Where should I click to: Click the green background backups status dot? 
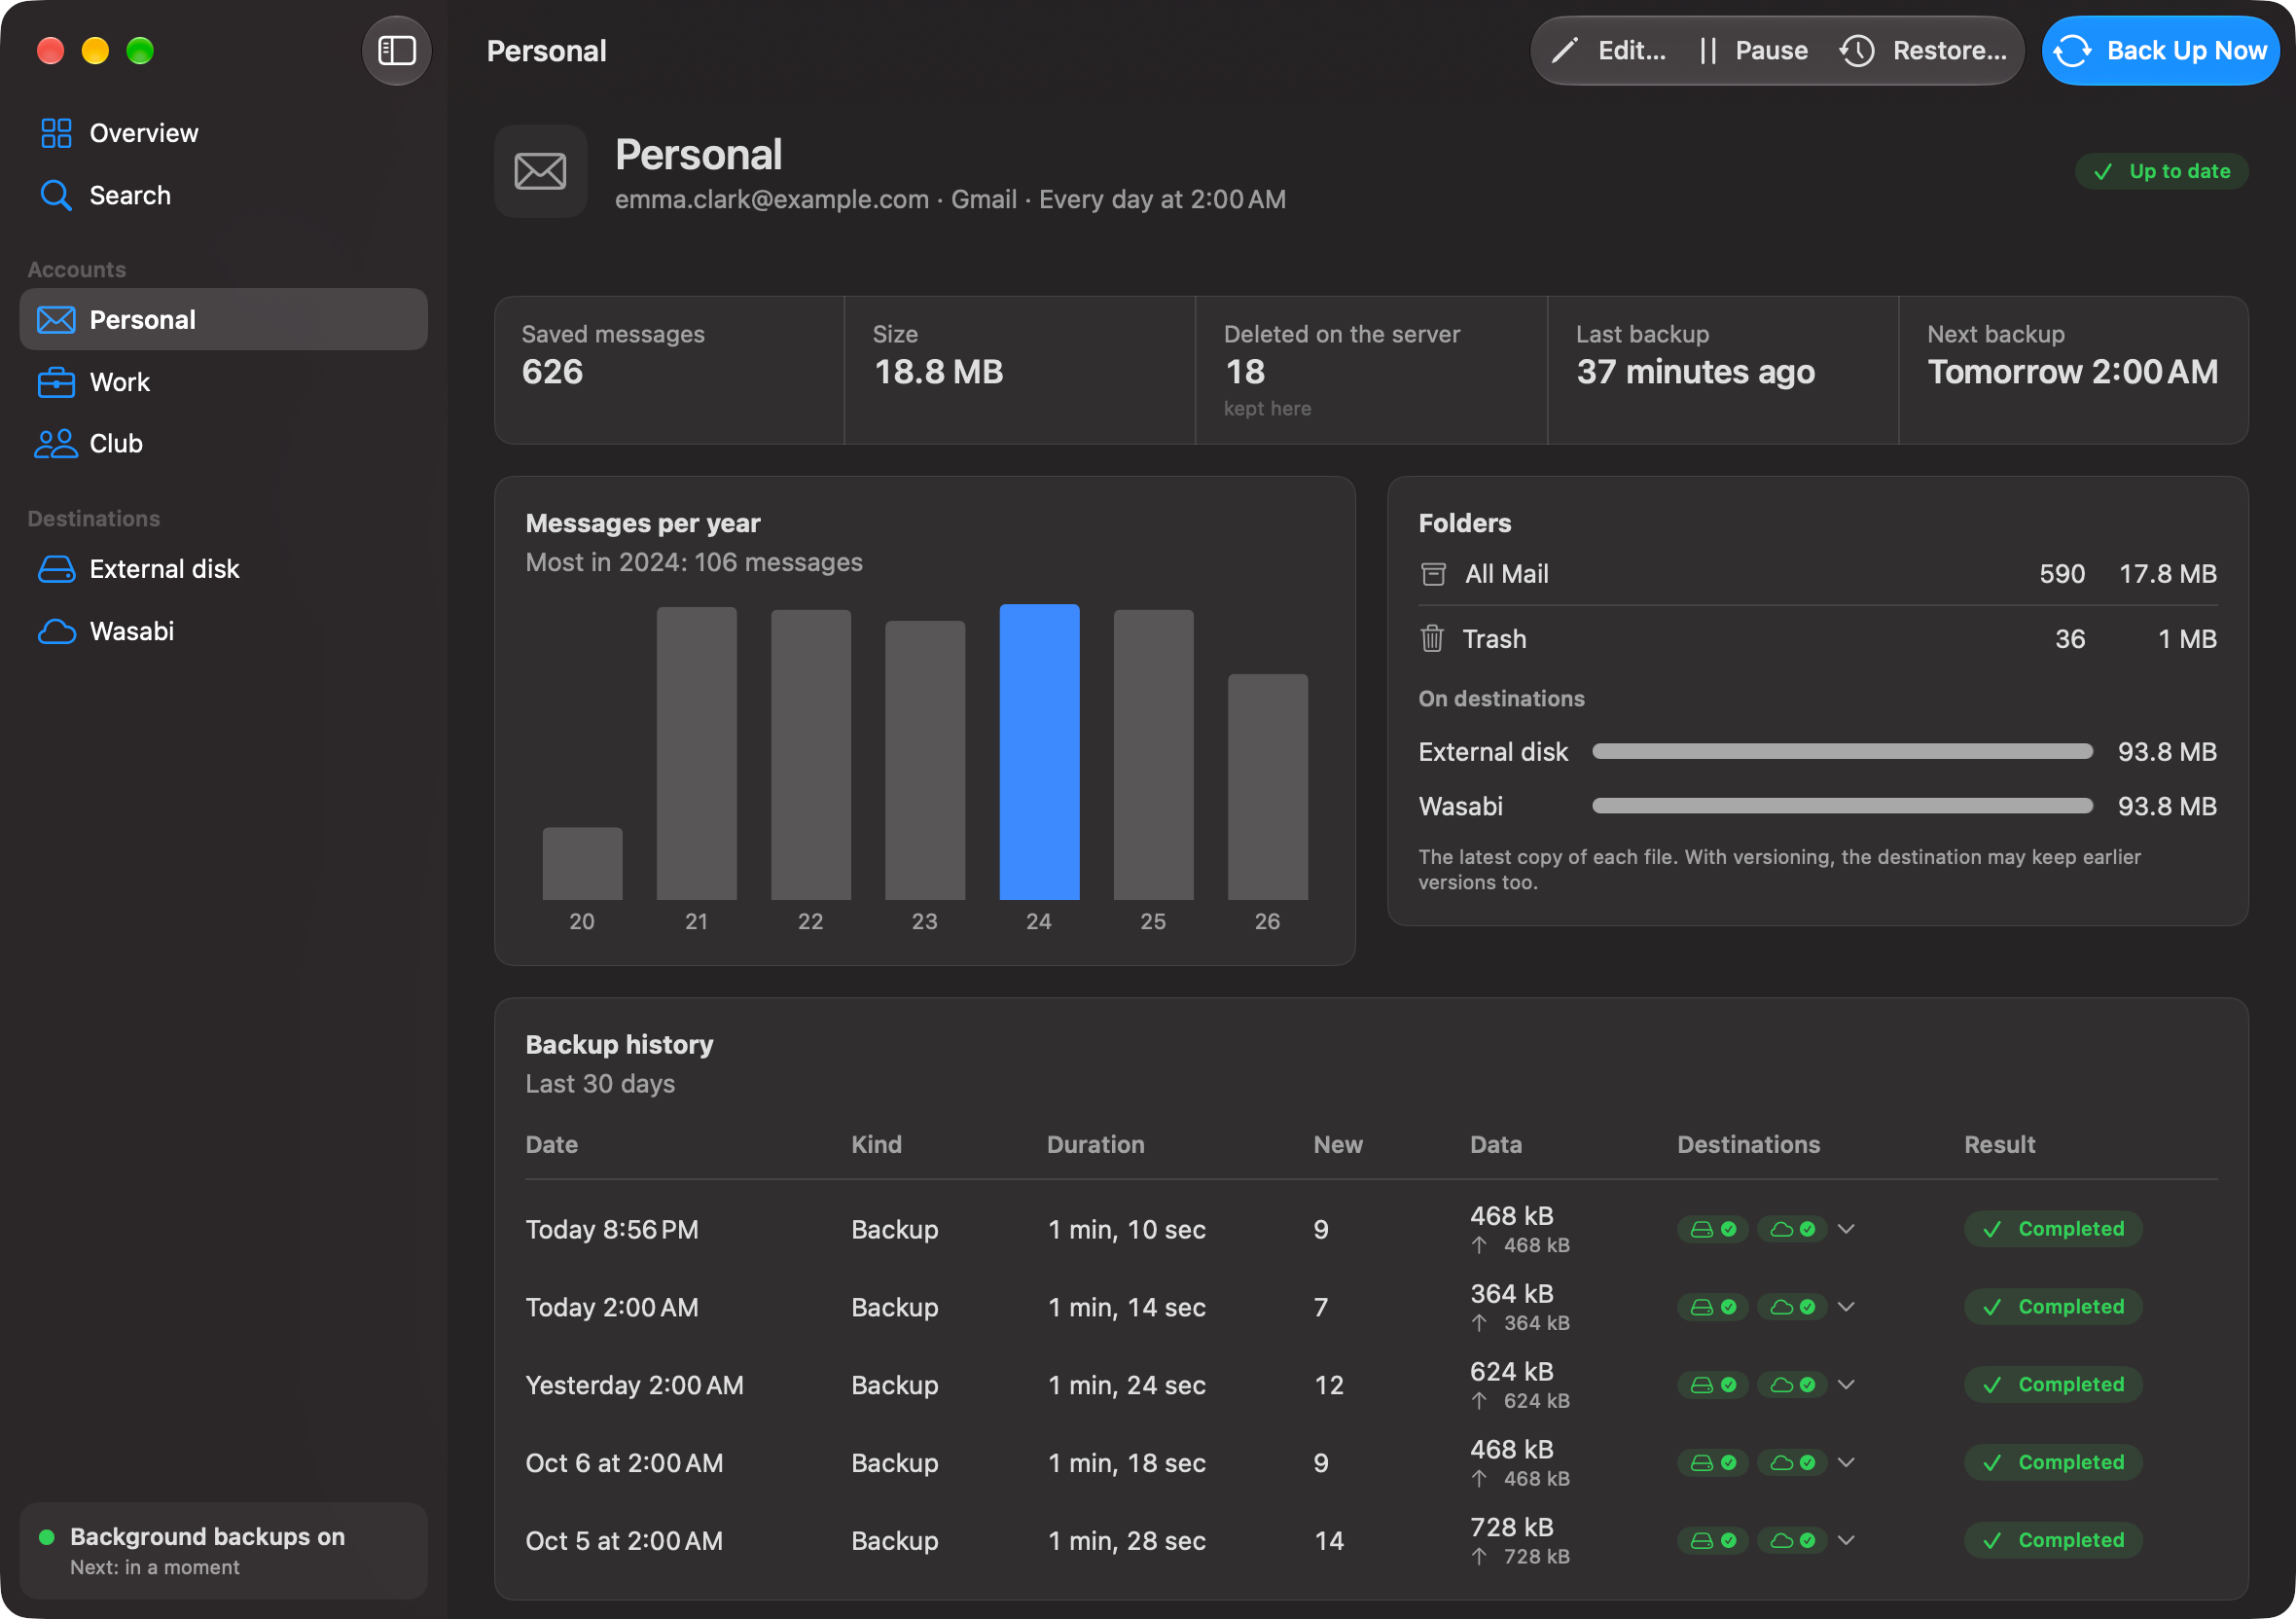coord(46,1537)
